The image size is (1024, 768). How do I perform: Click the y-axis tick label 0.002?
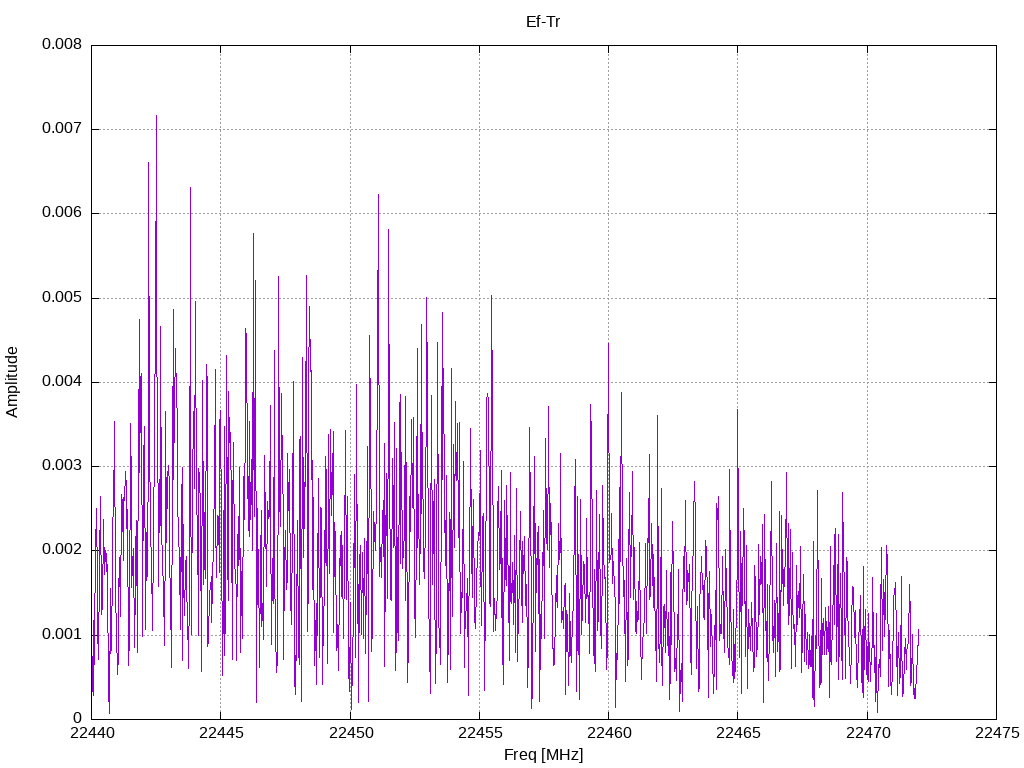pyautogui.click(x=62, y=550)
